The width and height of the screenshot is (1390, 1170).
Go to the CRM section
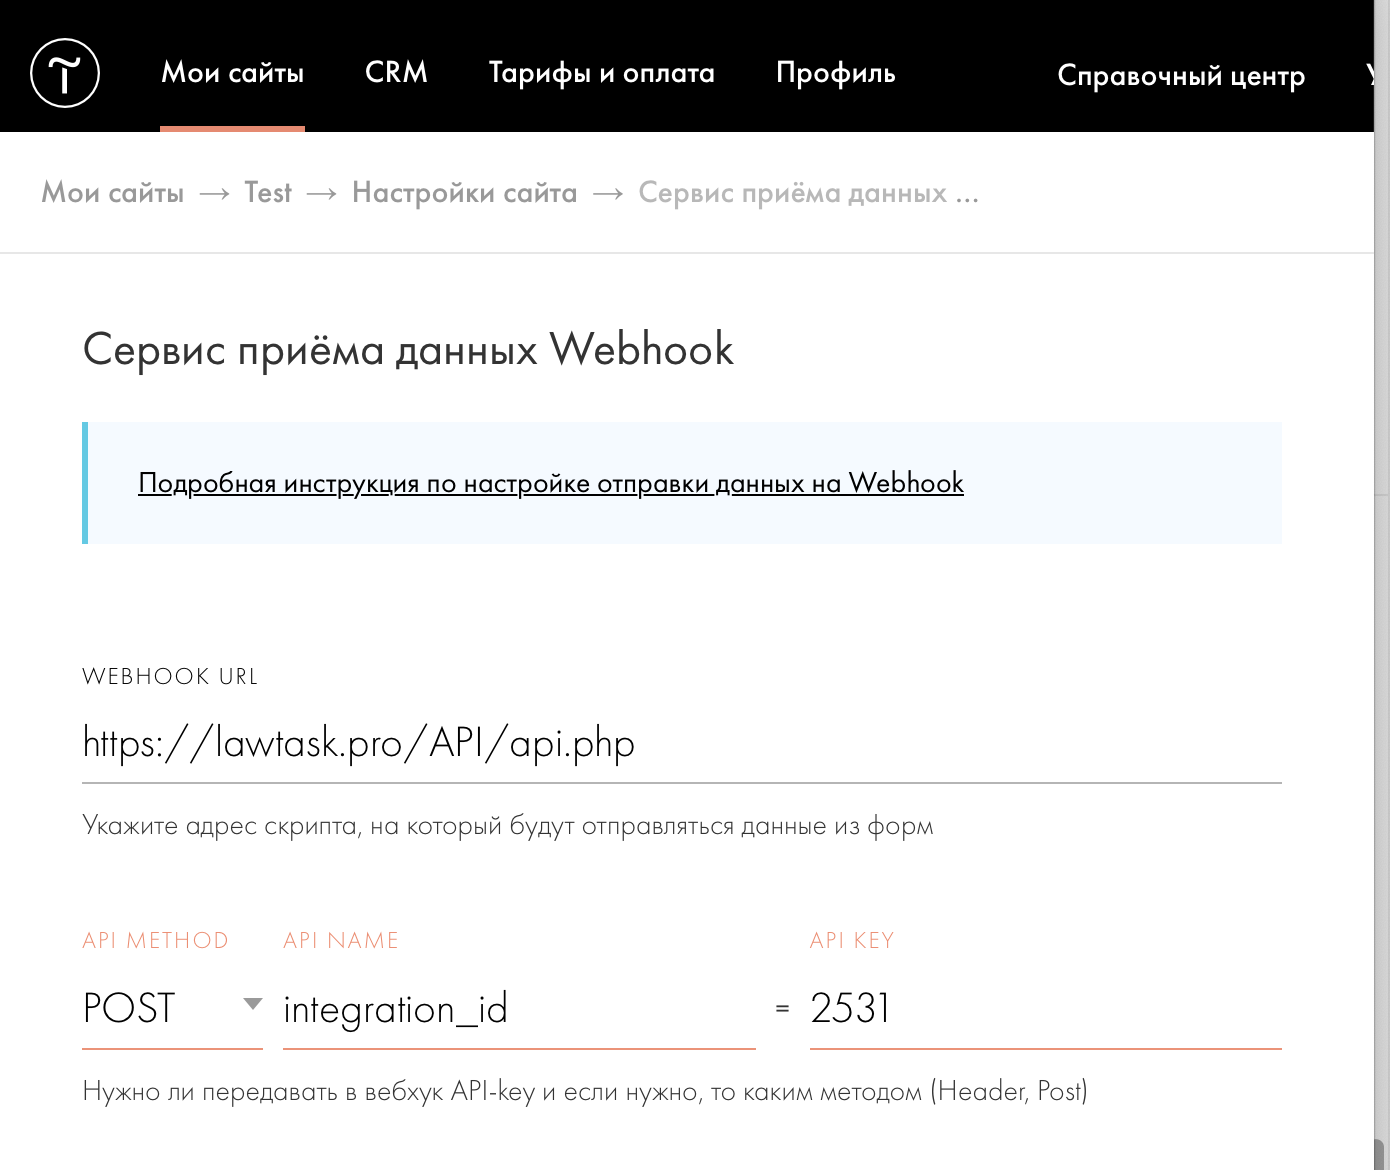(x=396, y=73)
